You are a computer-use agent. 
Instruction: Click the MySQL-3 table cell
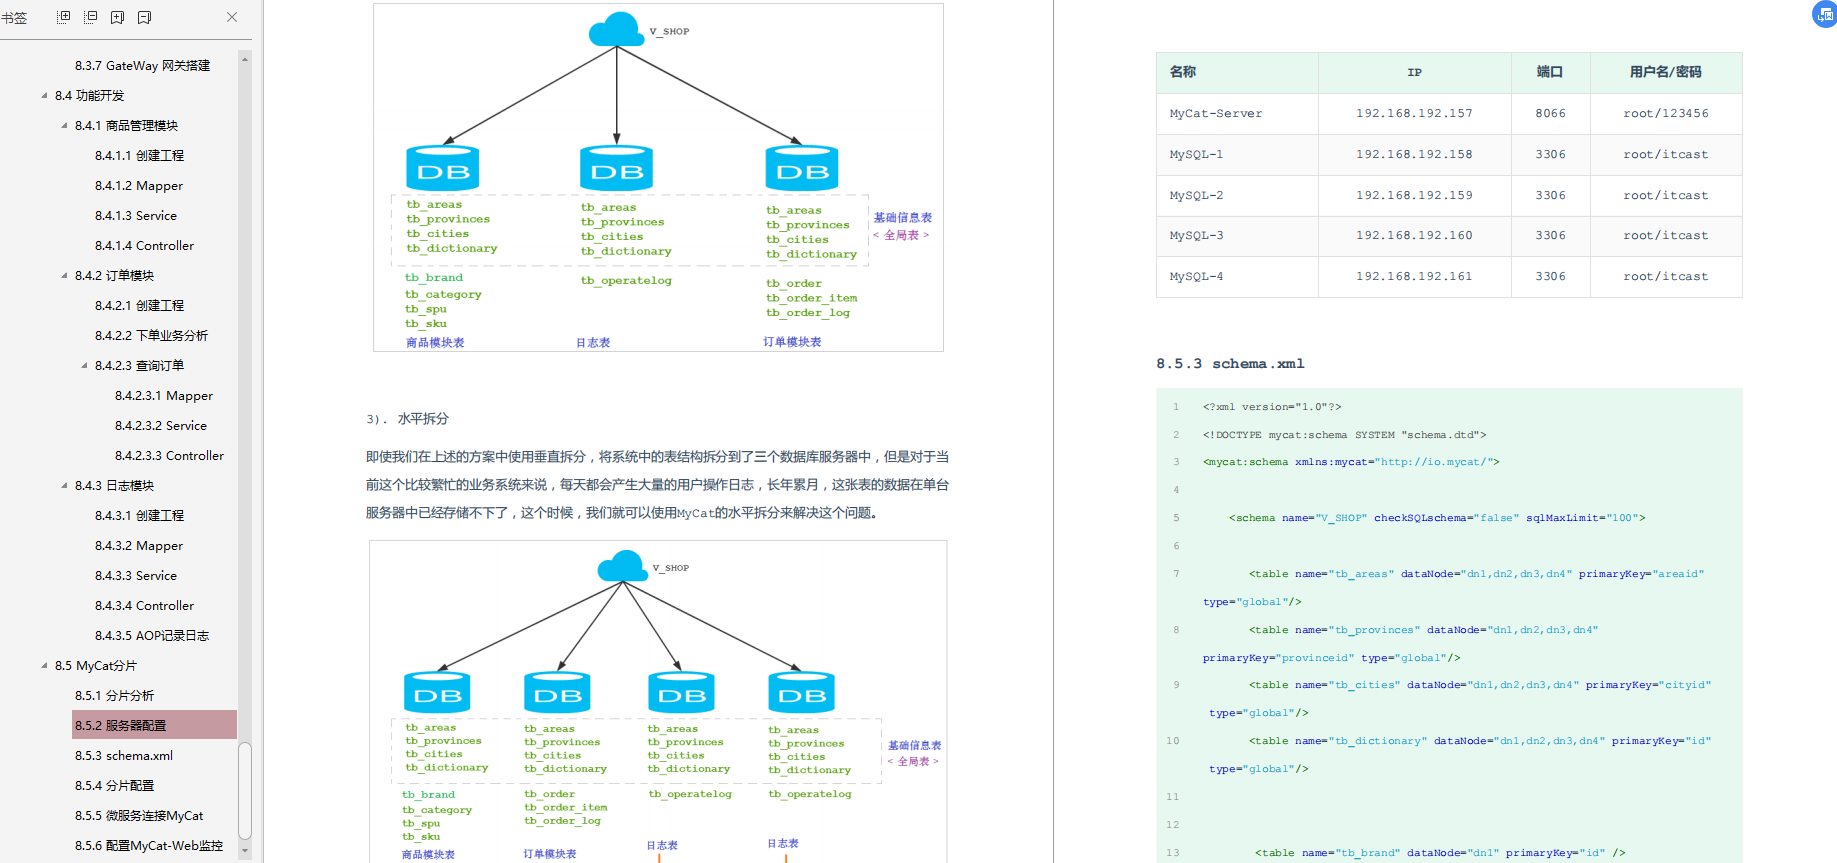(1237, 236)
